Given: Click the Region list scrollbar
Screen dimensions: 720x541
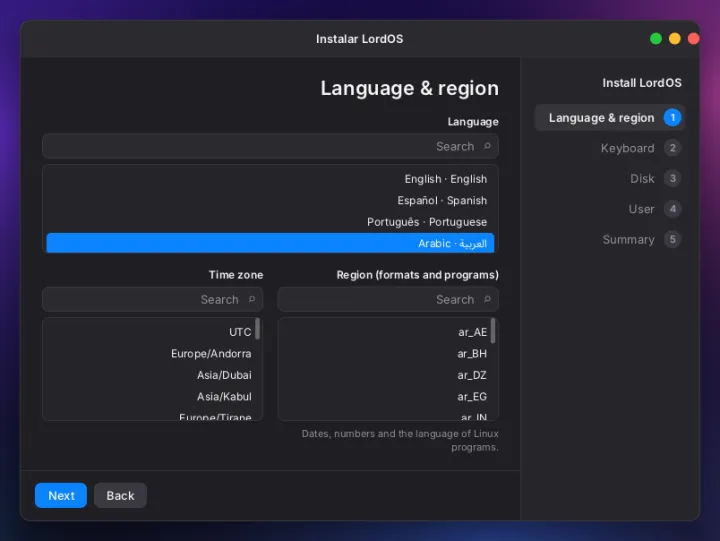Looking at the screenshot, I should pos(493,331).
